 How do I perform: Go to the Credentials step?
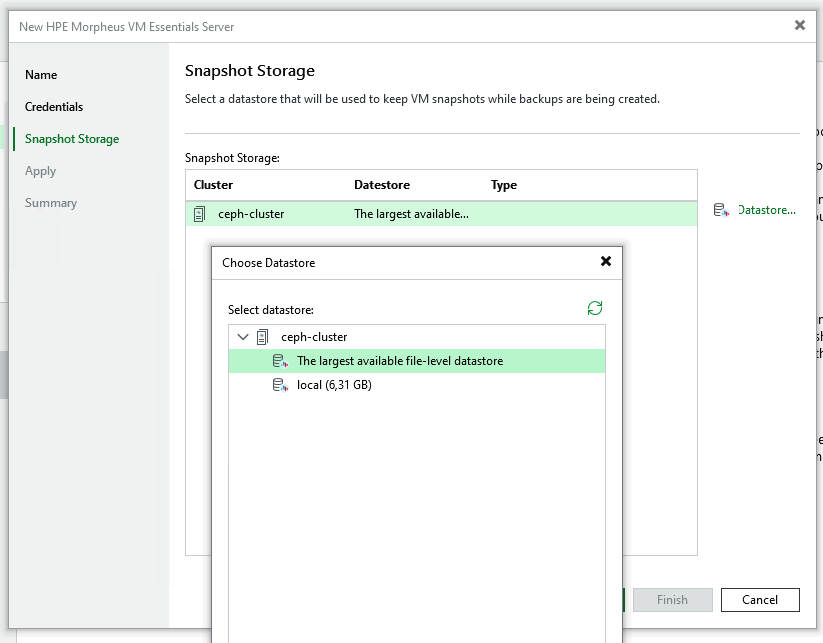coord(54,107)
